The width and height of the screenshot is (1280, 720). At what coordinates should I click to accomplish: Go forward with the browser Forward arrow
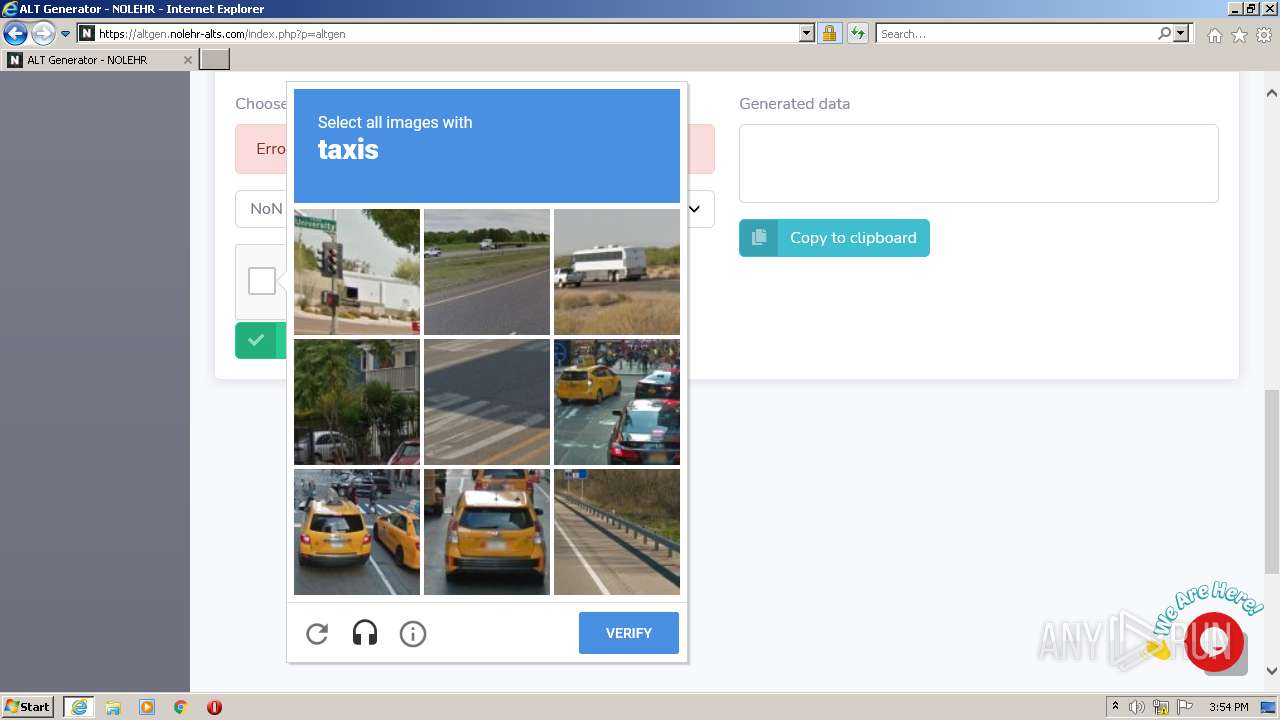pyautogui.click(x=43, y=34)
